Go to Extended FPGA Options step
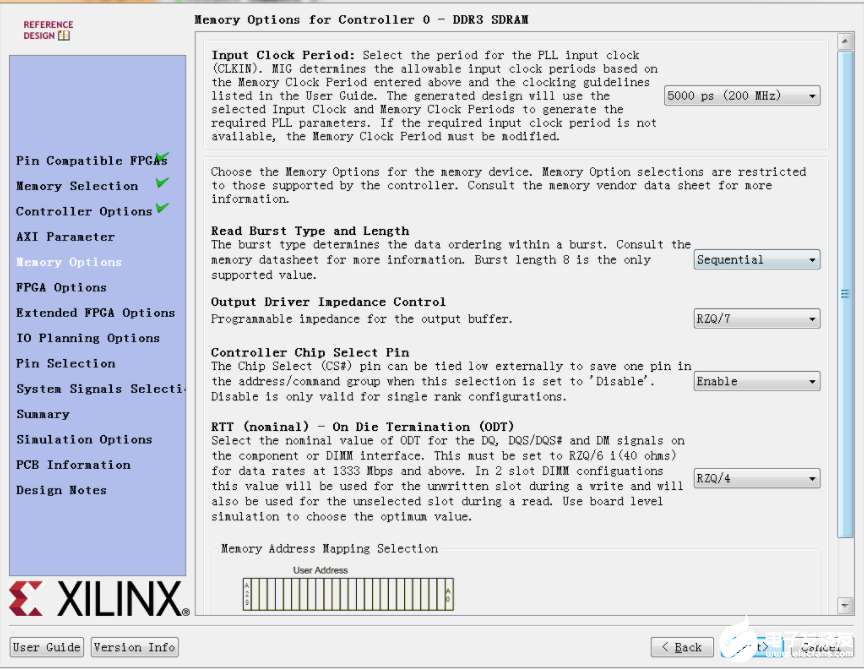Image resolution: width=864 pixels, height=669 pixels. pos(95,312)
